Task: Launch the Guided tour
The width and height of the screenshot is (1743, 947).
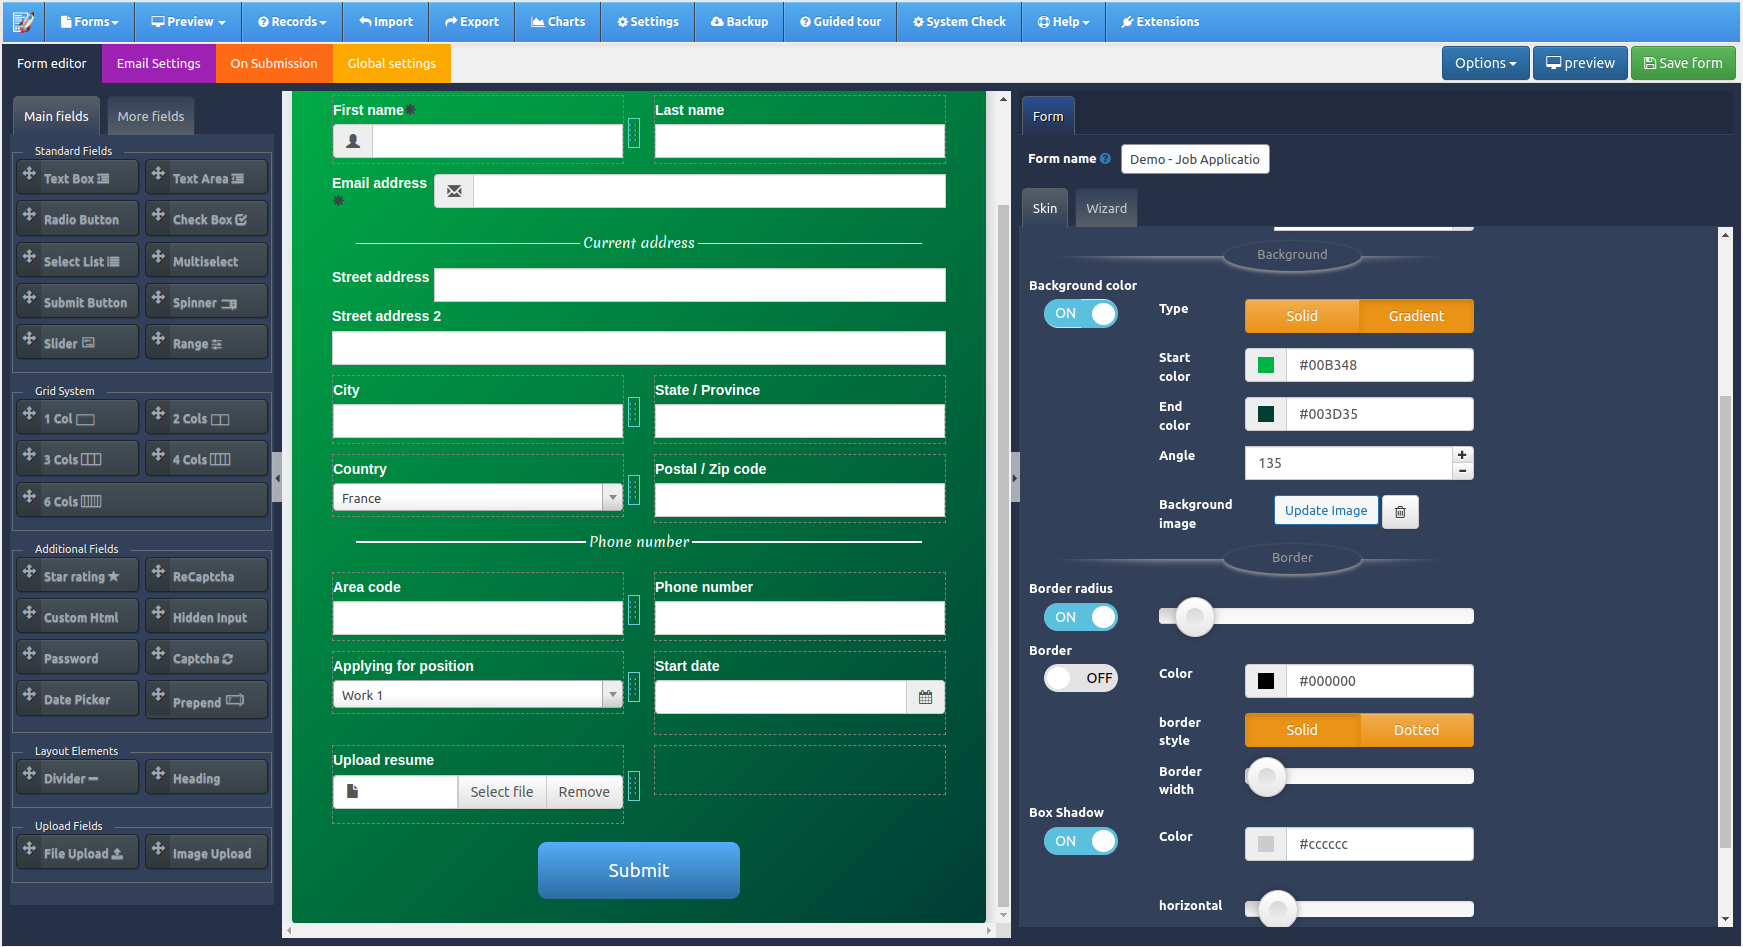Action: coord(840,21)
